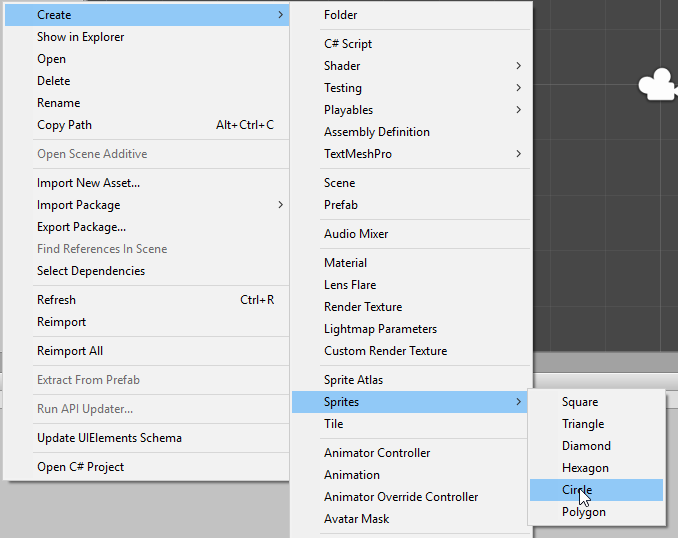Create a new C# Script
The width and height of the screenshot is (678, 538).
click(348, 44)
